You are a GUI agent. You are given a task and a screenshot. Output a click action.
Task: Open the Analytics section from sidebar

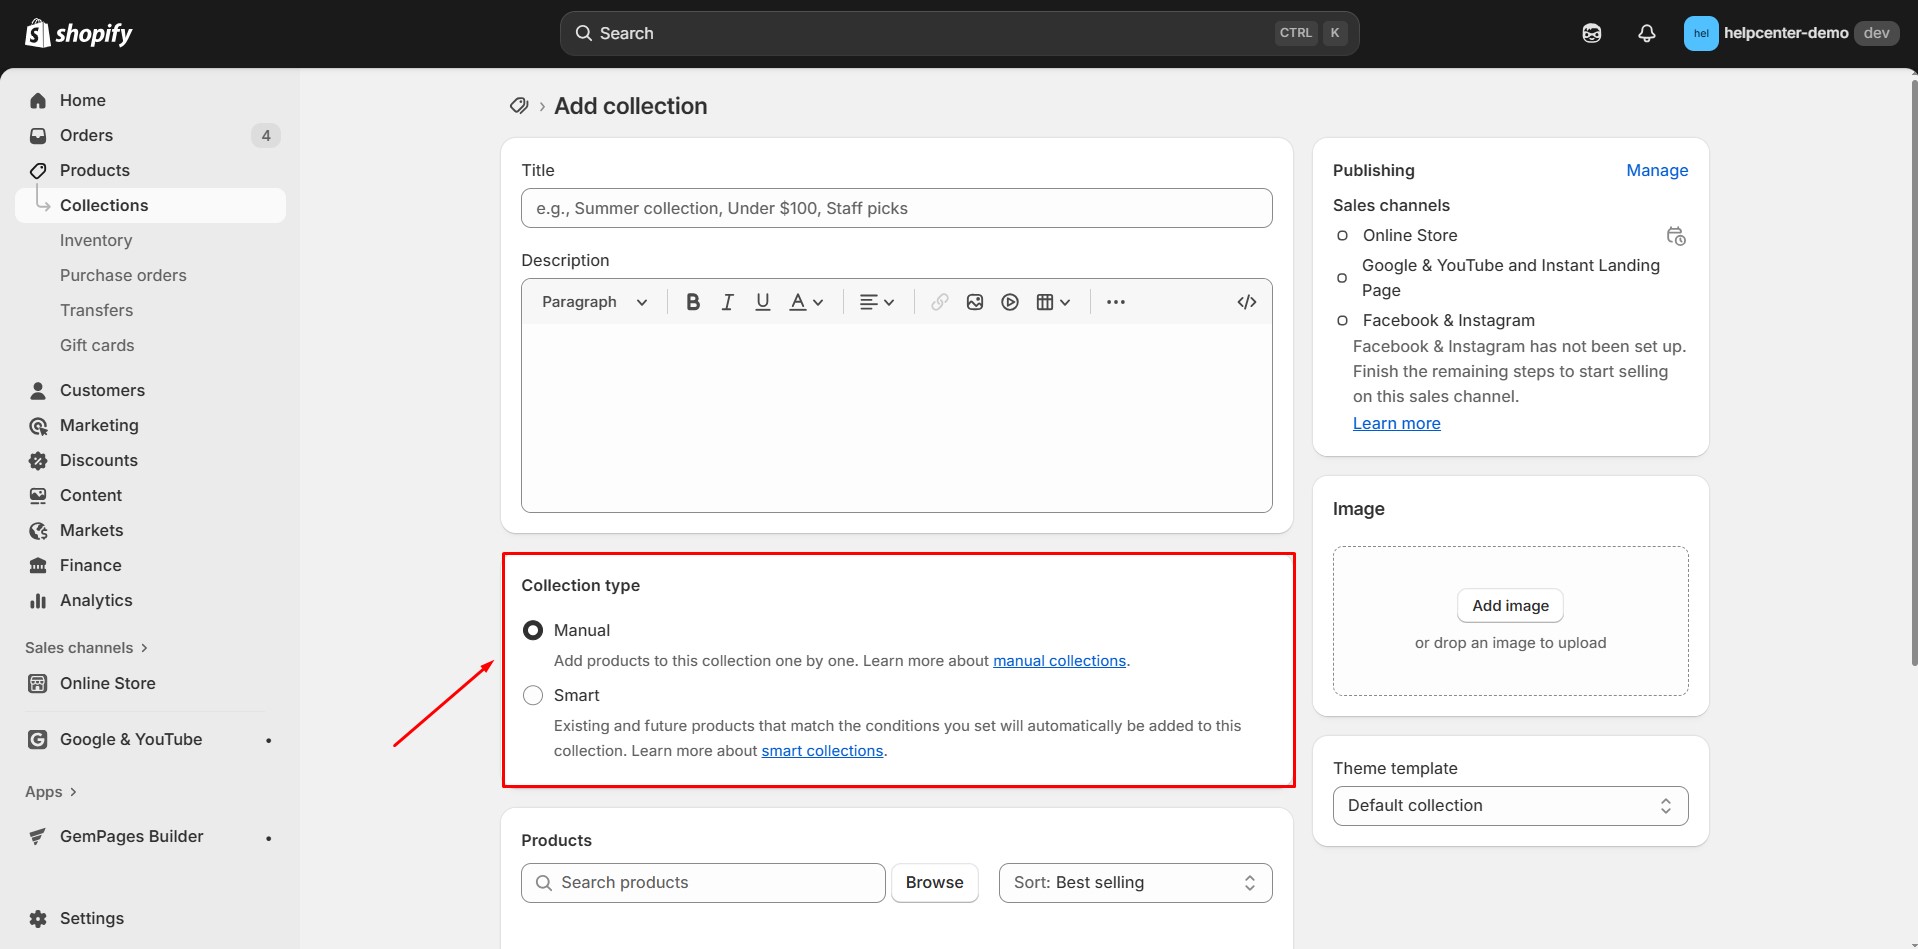tap(95, 600)
